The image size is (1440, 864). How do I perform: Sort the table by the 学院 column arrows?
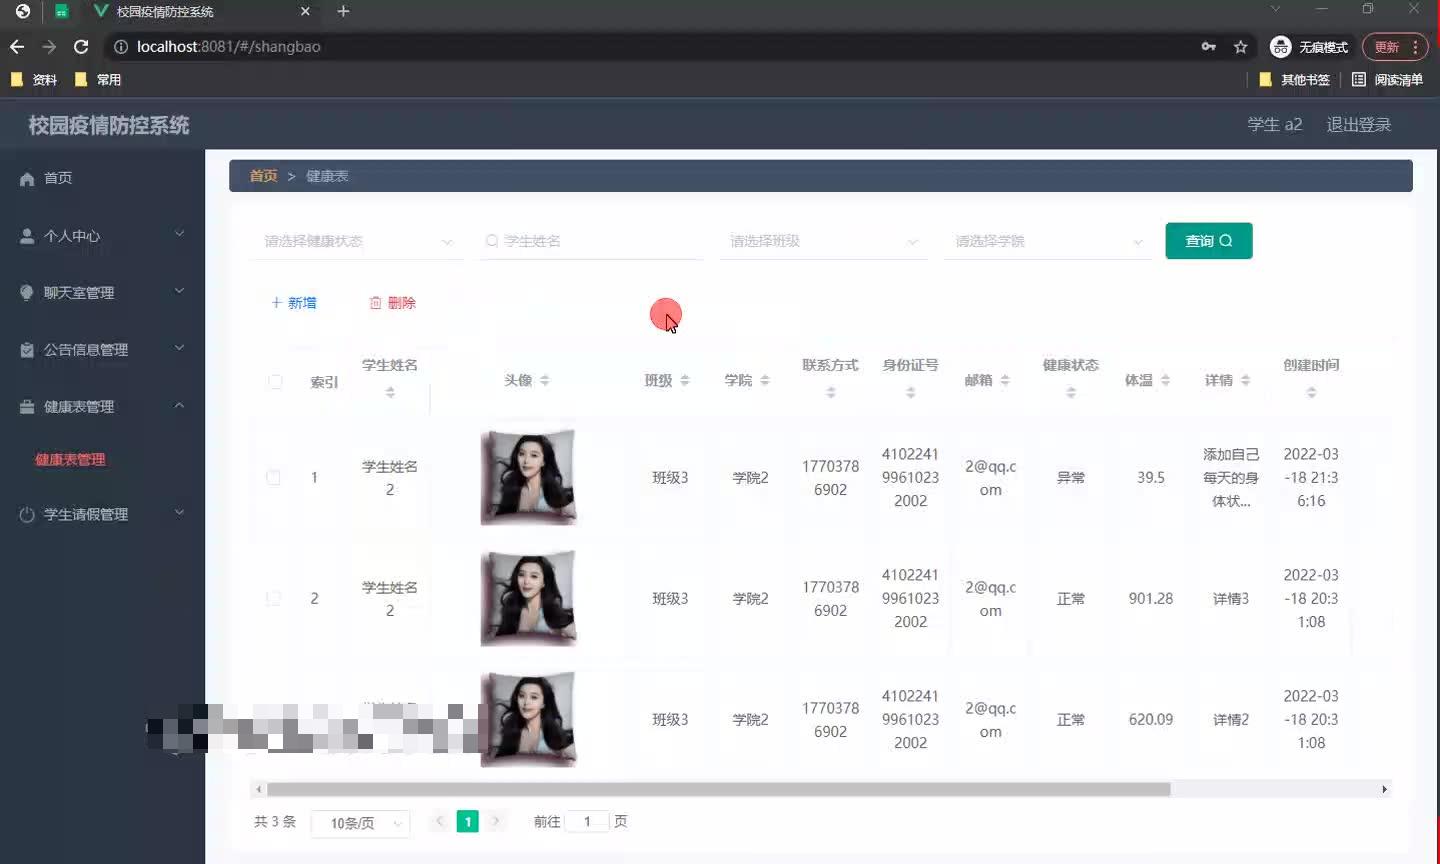[765, 380]
